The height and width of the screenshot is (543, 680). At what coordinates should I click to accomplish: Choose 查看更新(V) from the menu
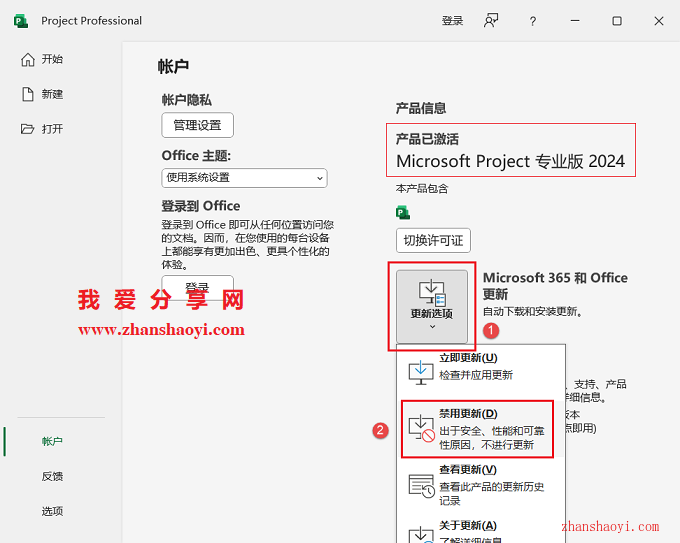point(481,485)
